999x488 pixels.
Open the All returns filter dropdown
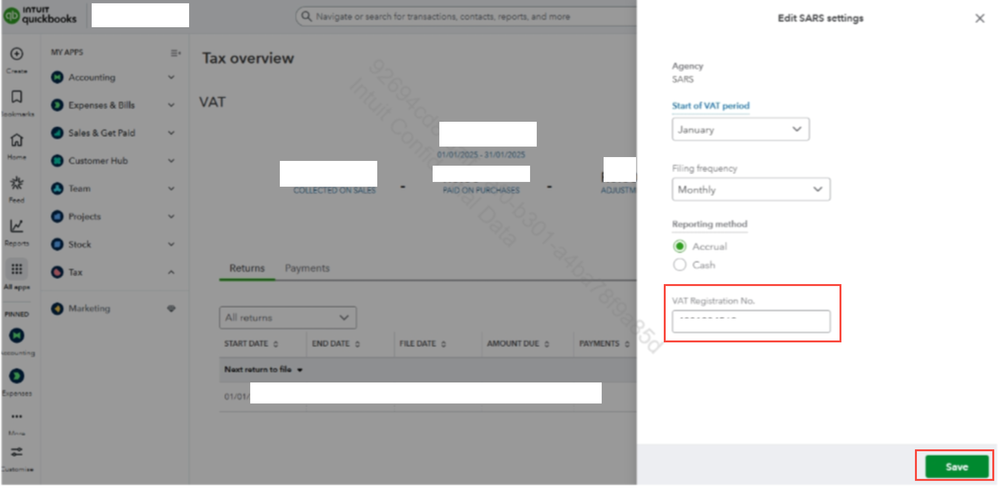[x=288, y=317]
